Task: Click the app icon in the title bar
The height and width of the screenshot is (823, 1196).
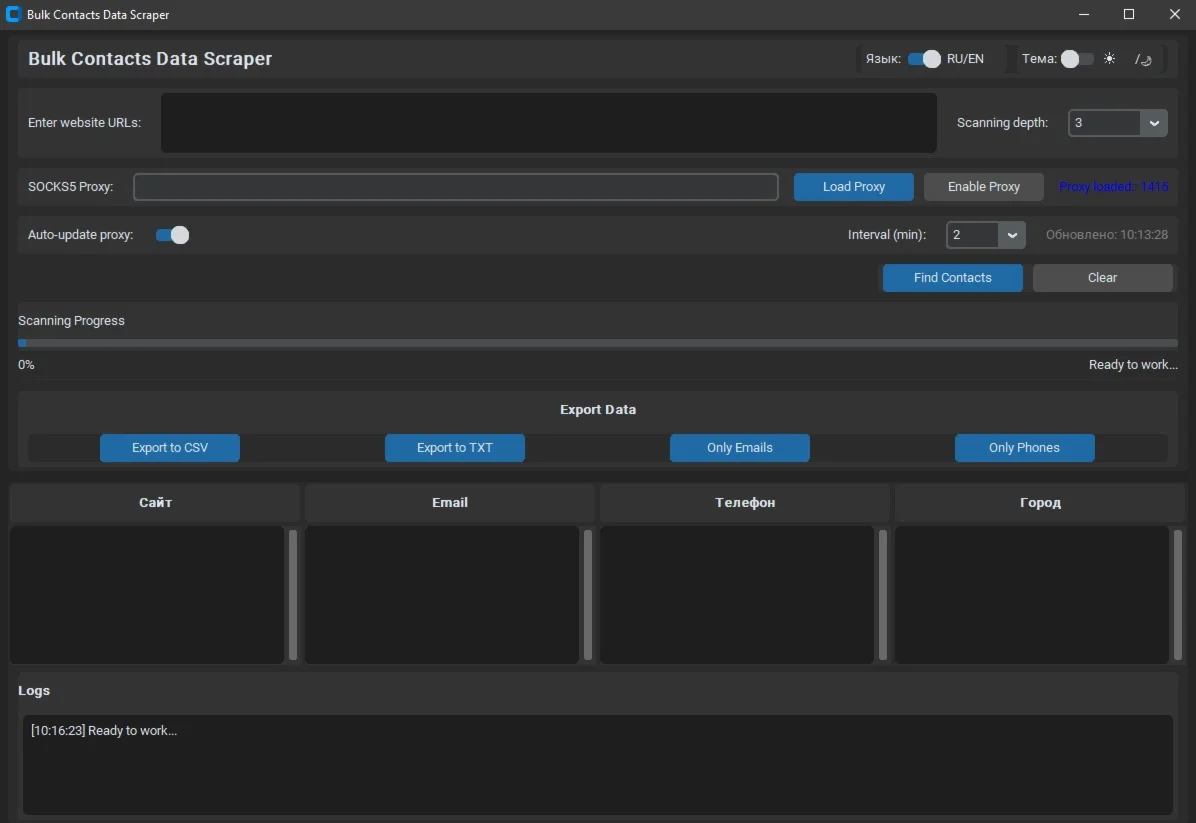Action: [14, 15]
